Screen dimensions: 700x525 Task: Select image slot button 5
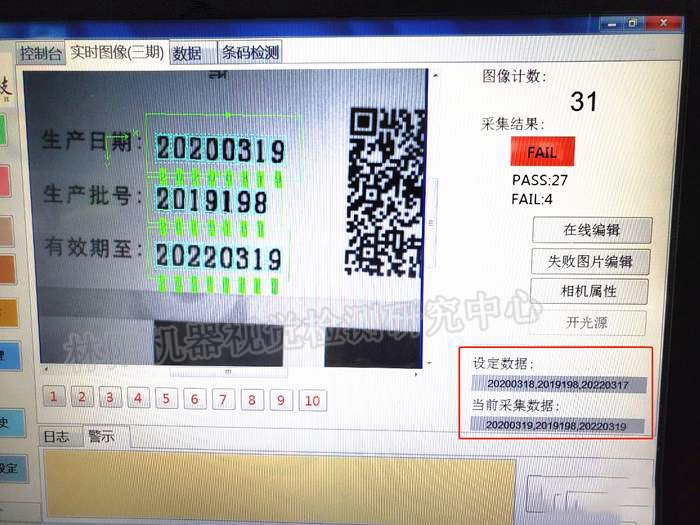point(166,399)
